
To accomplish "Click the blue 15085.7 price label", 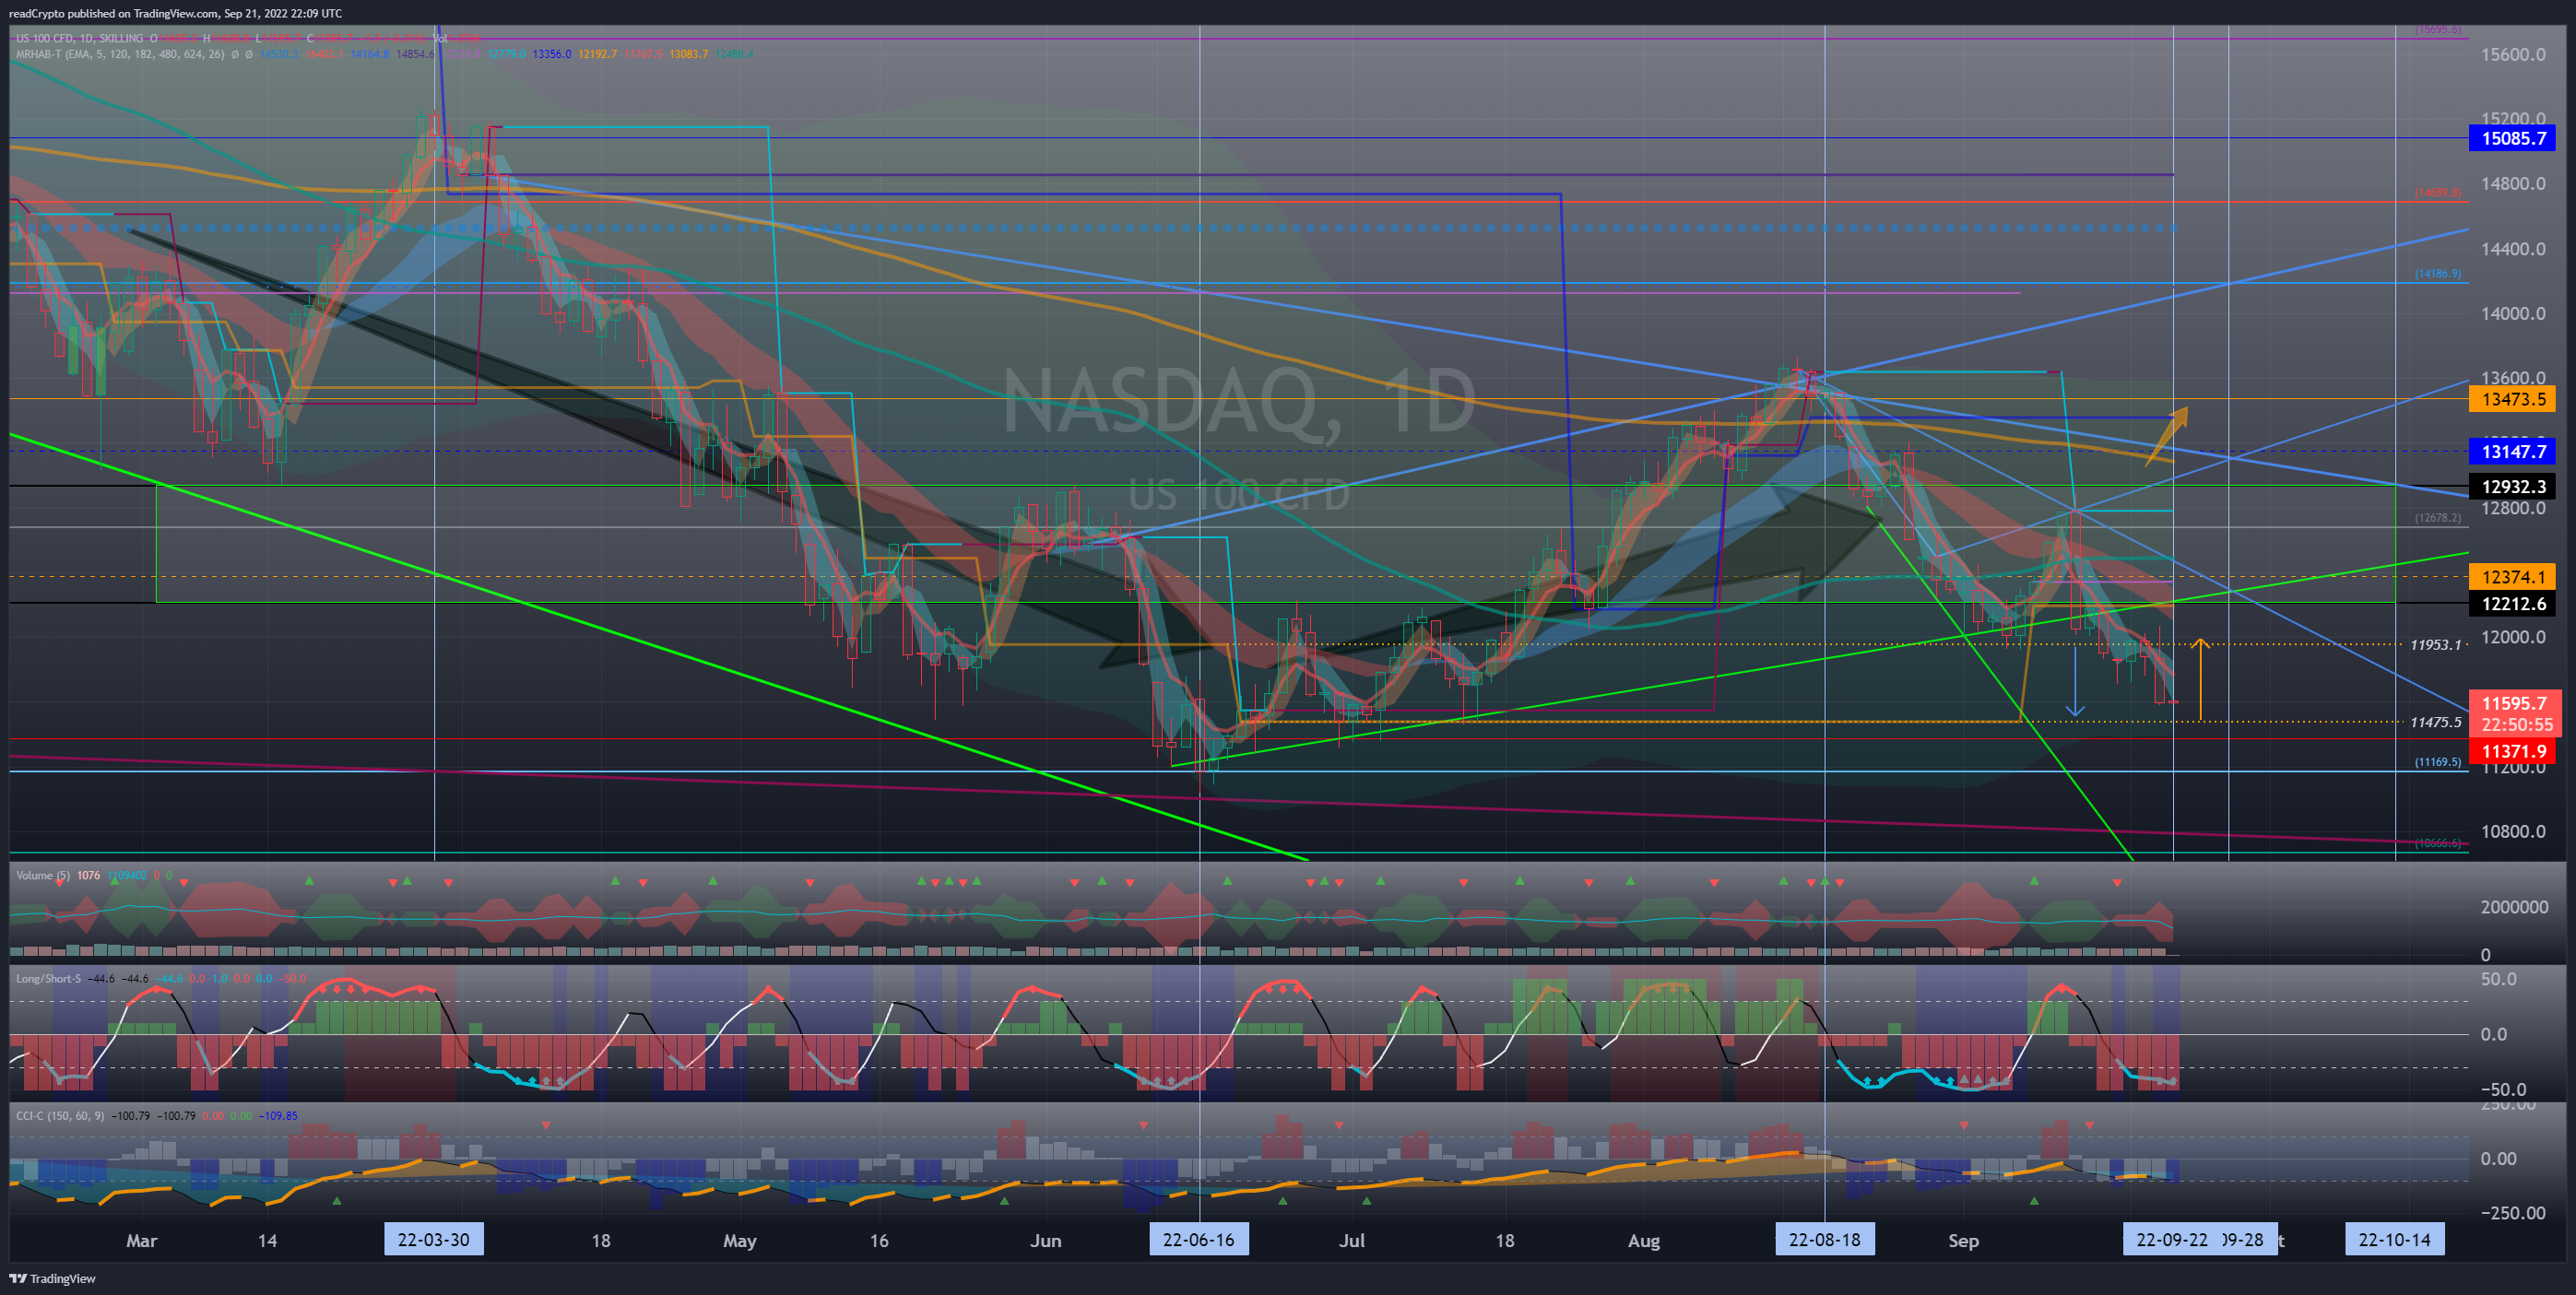I will click(2512, 138).
